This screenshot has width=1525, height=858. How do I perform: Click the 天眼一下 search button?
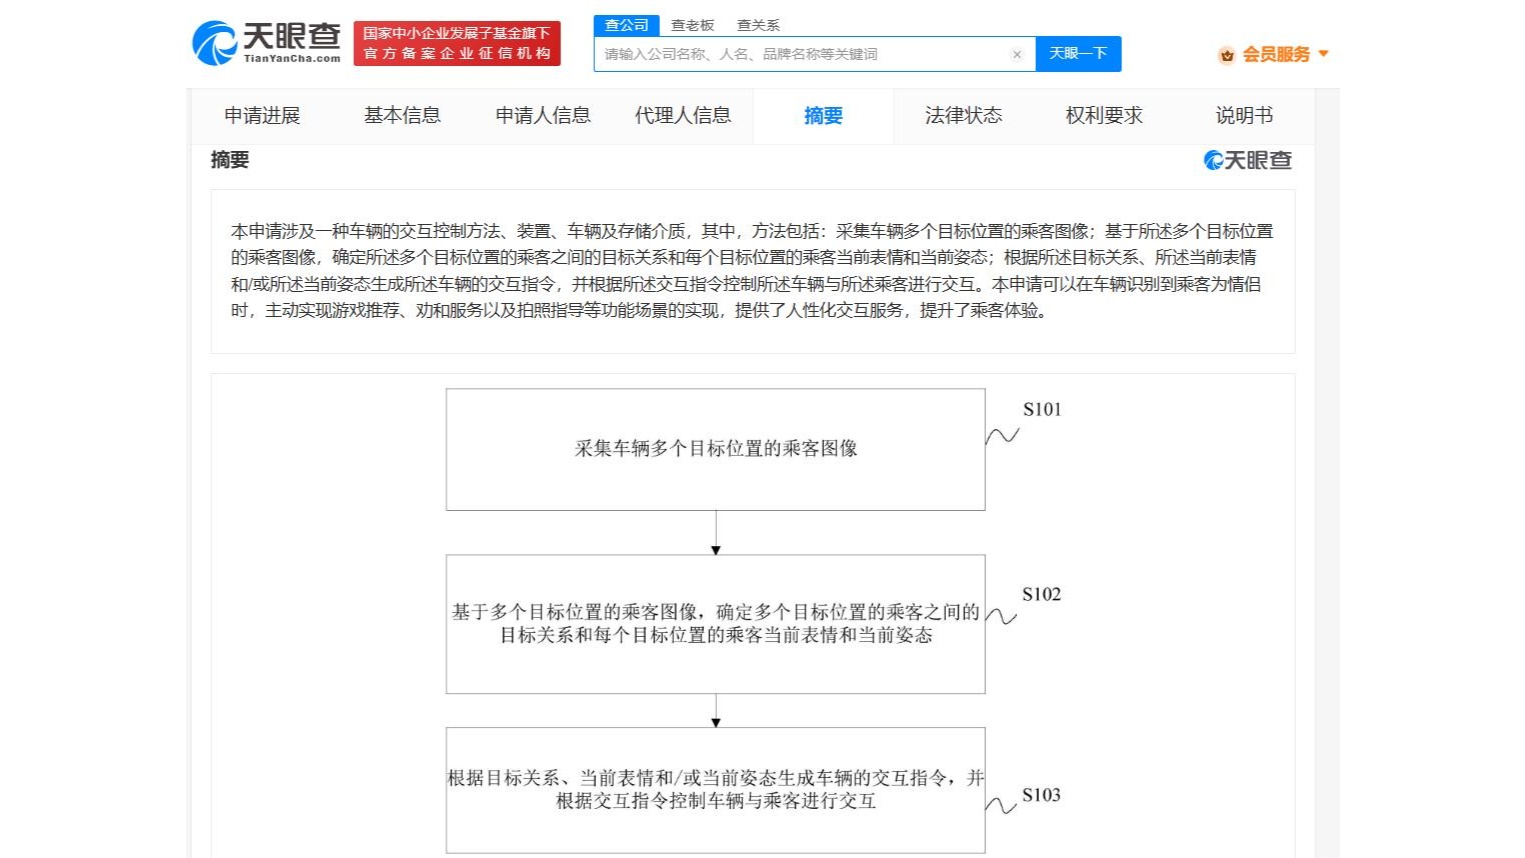coord(1078,54)
